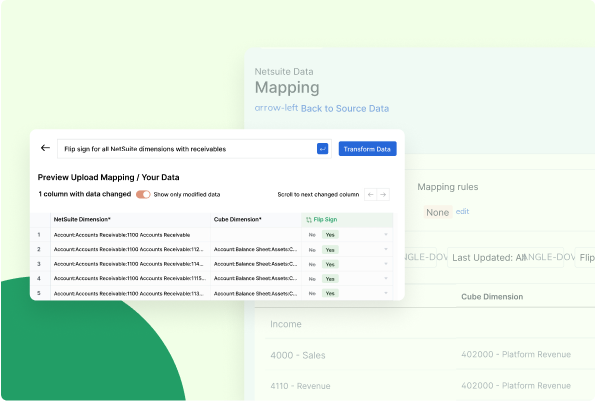Go to the next changed column with the right arrow
This screenshot has height=401, width=595.
(x=383, y=195)
